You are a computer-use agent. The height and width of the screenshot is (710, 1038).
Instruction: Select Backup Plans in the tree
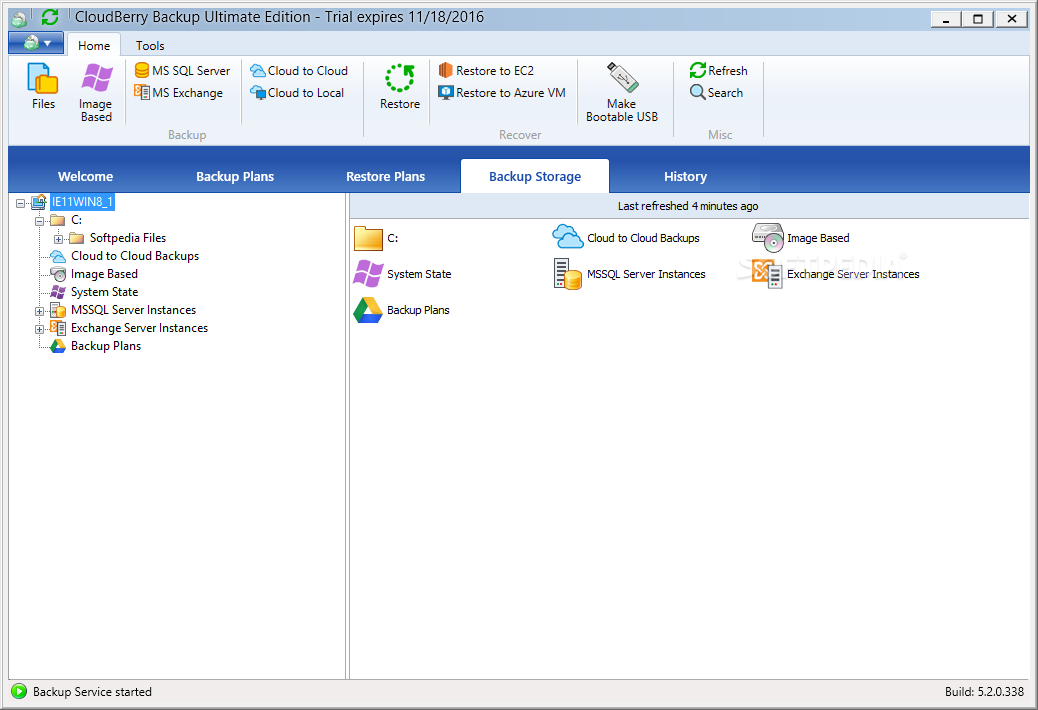coord(106,345)
